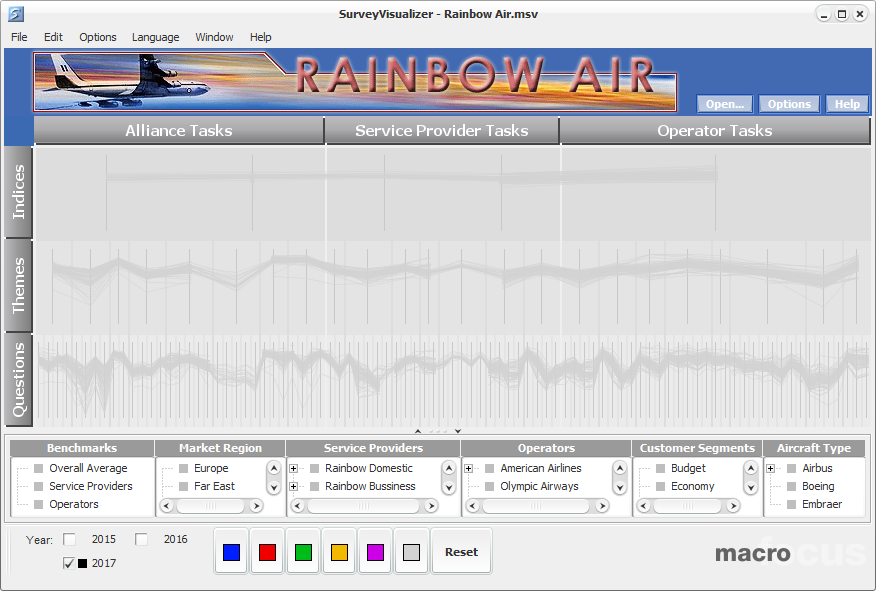
Task: Click the Open... button in header
Action: pos(724,104)
